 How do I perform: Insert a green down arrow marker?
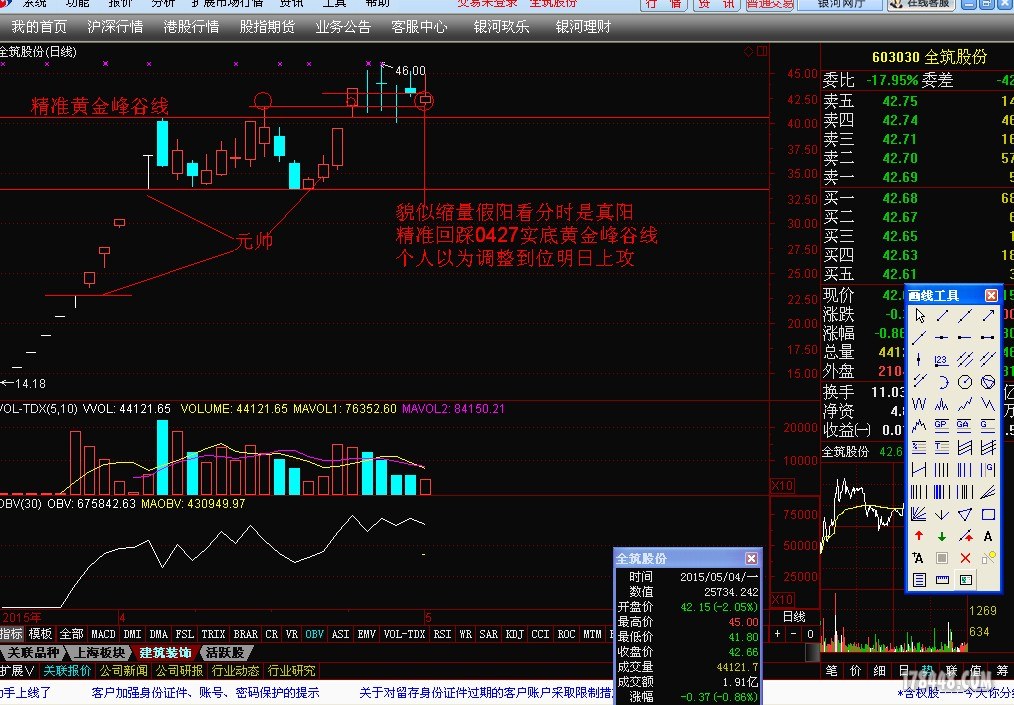[942, 536]
